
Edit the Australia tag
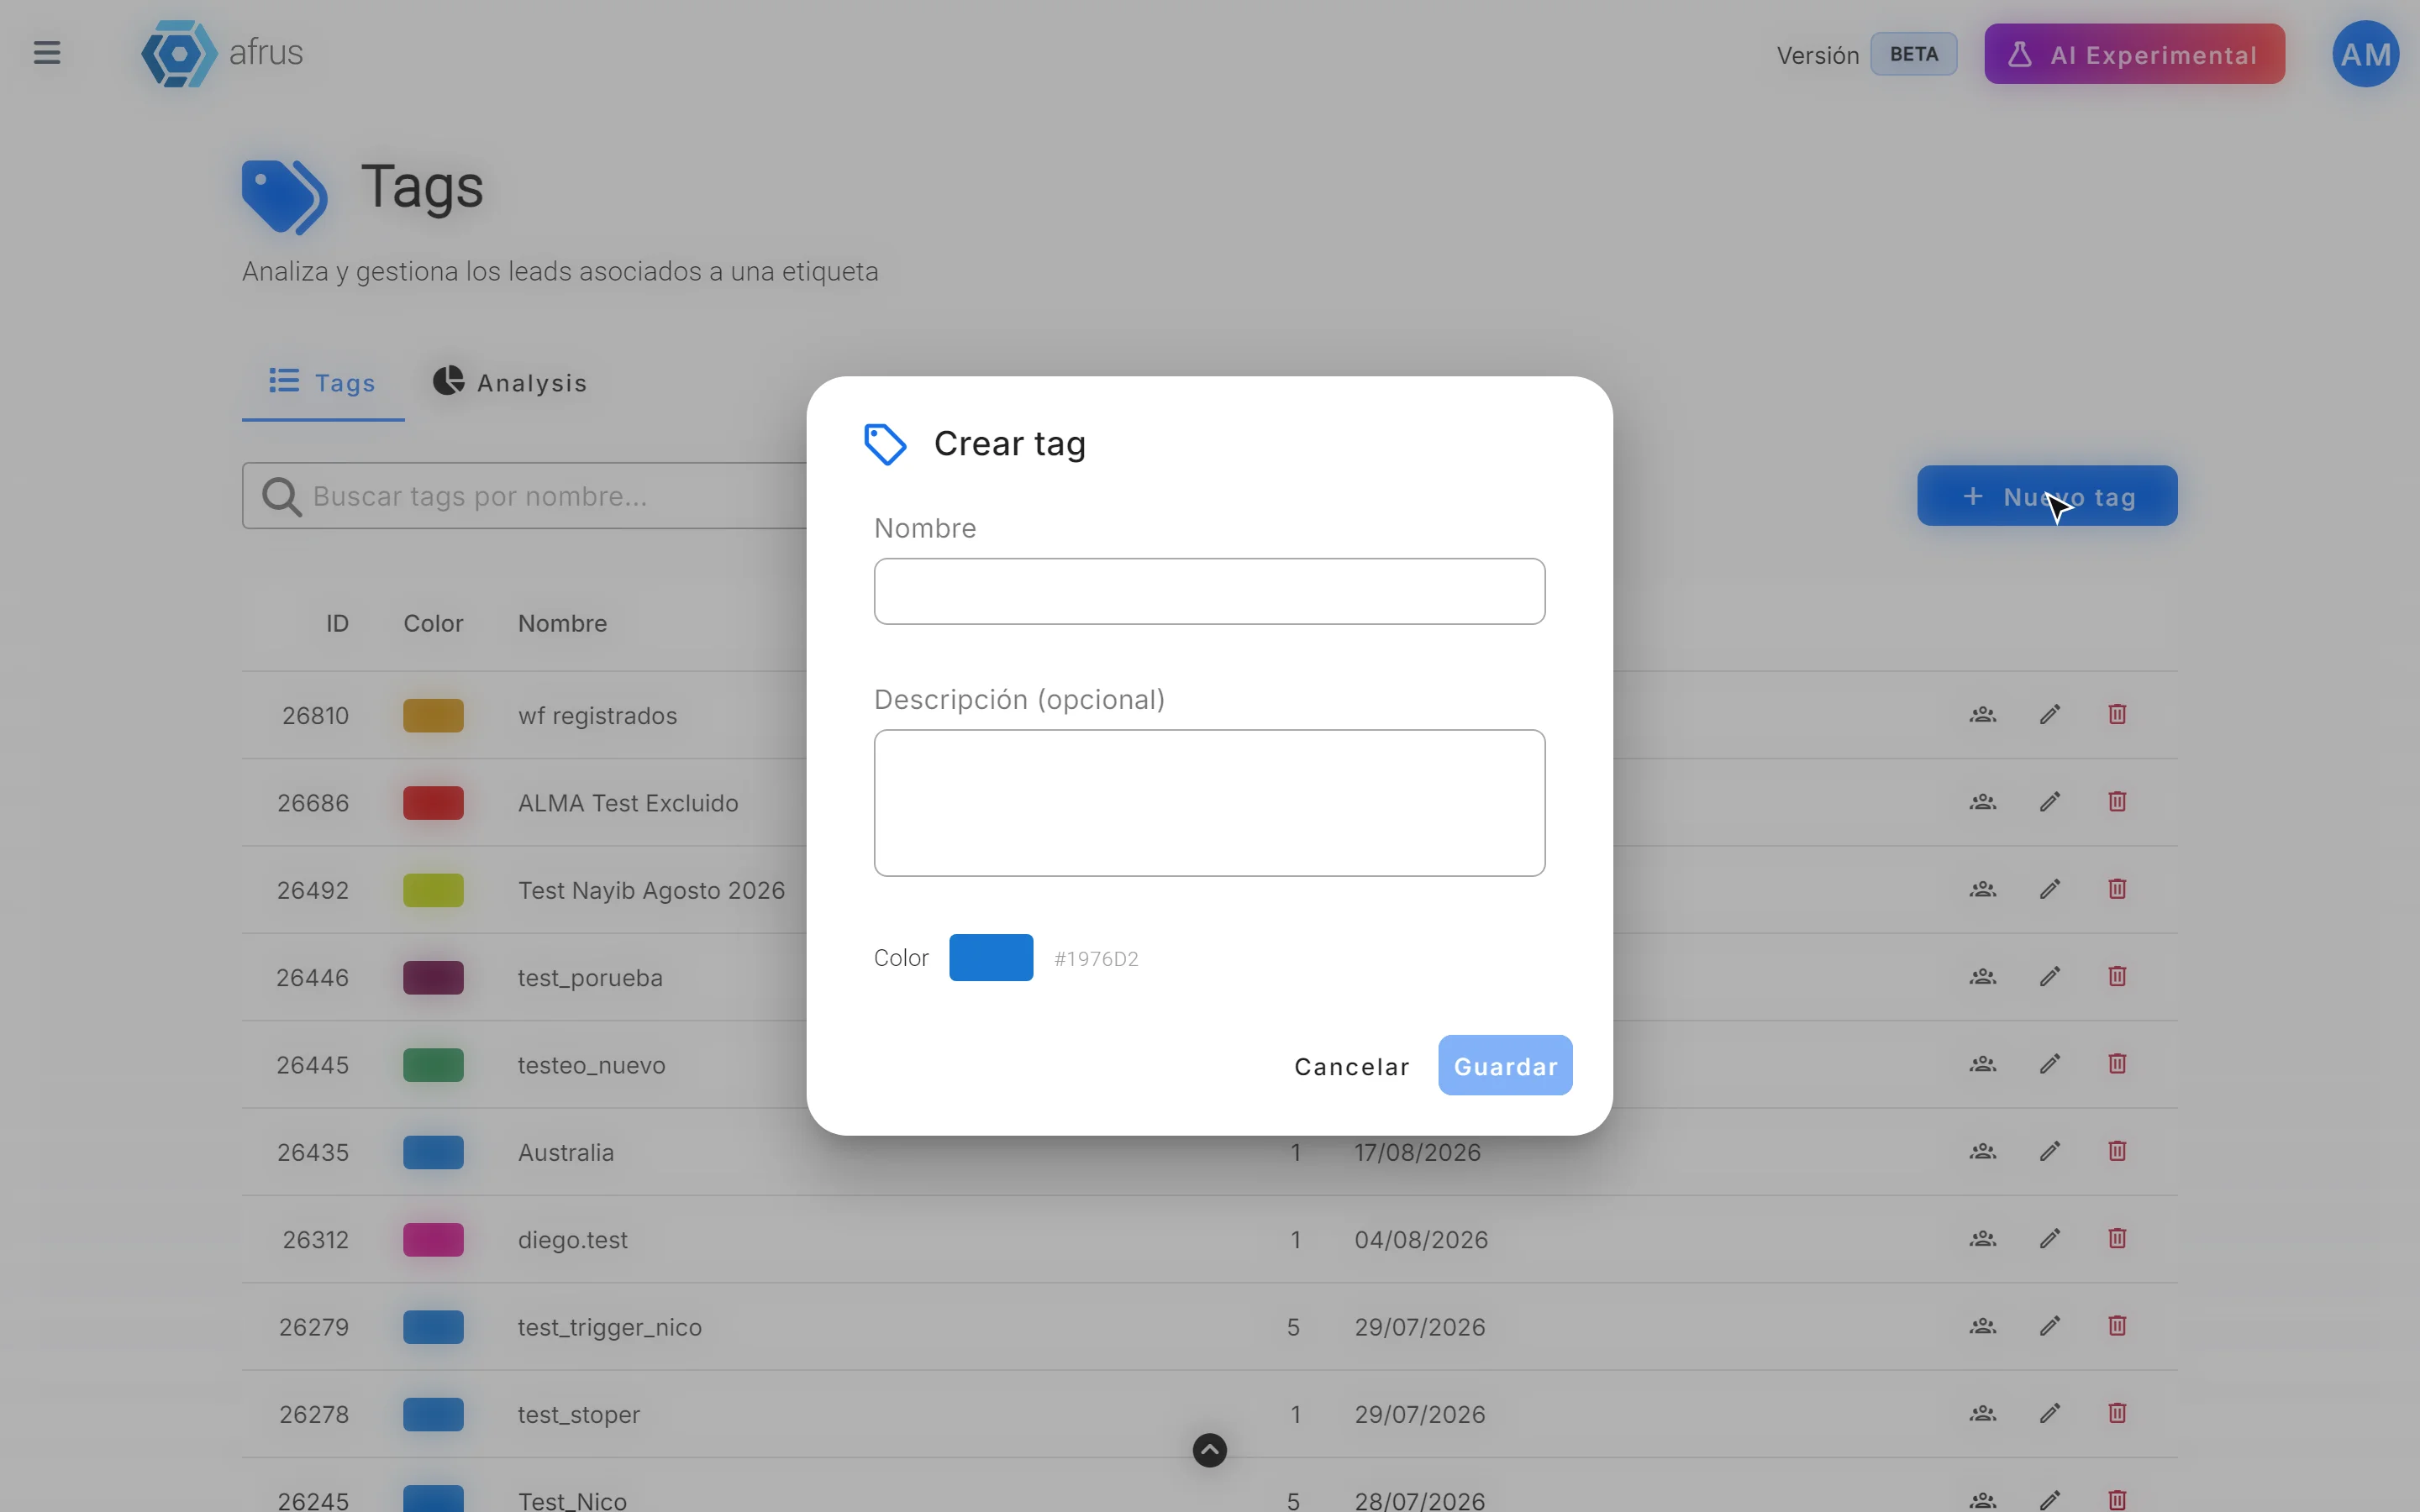point(2050,1151)
